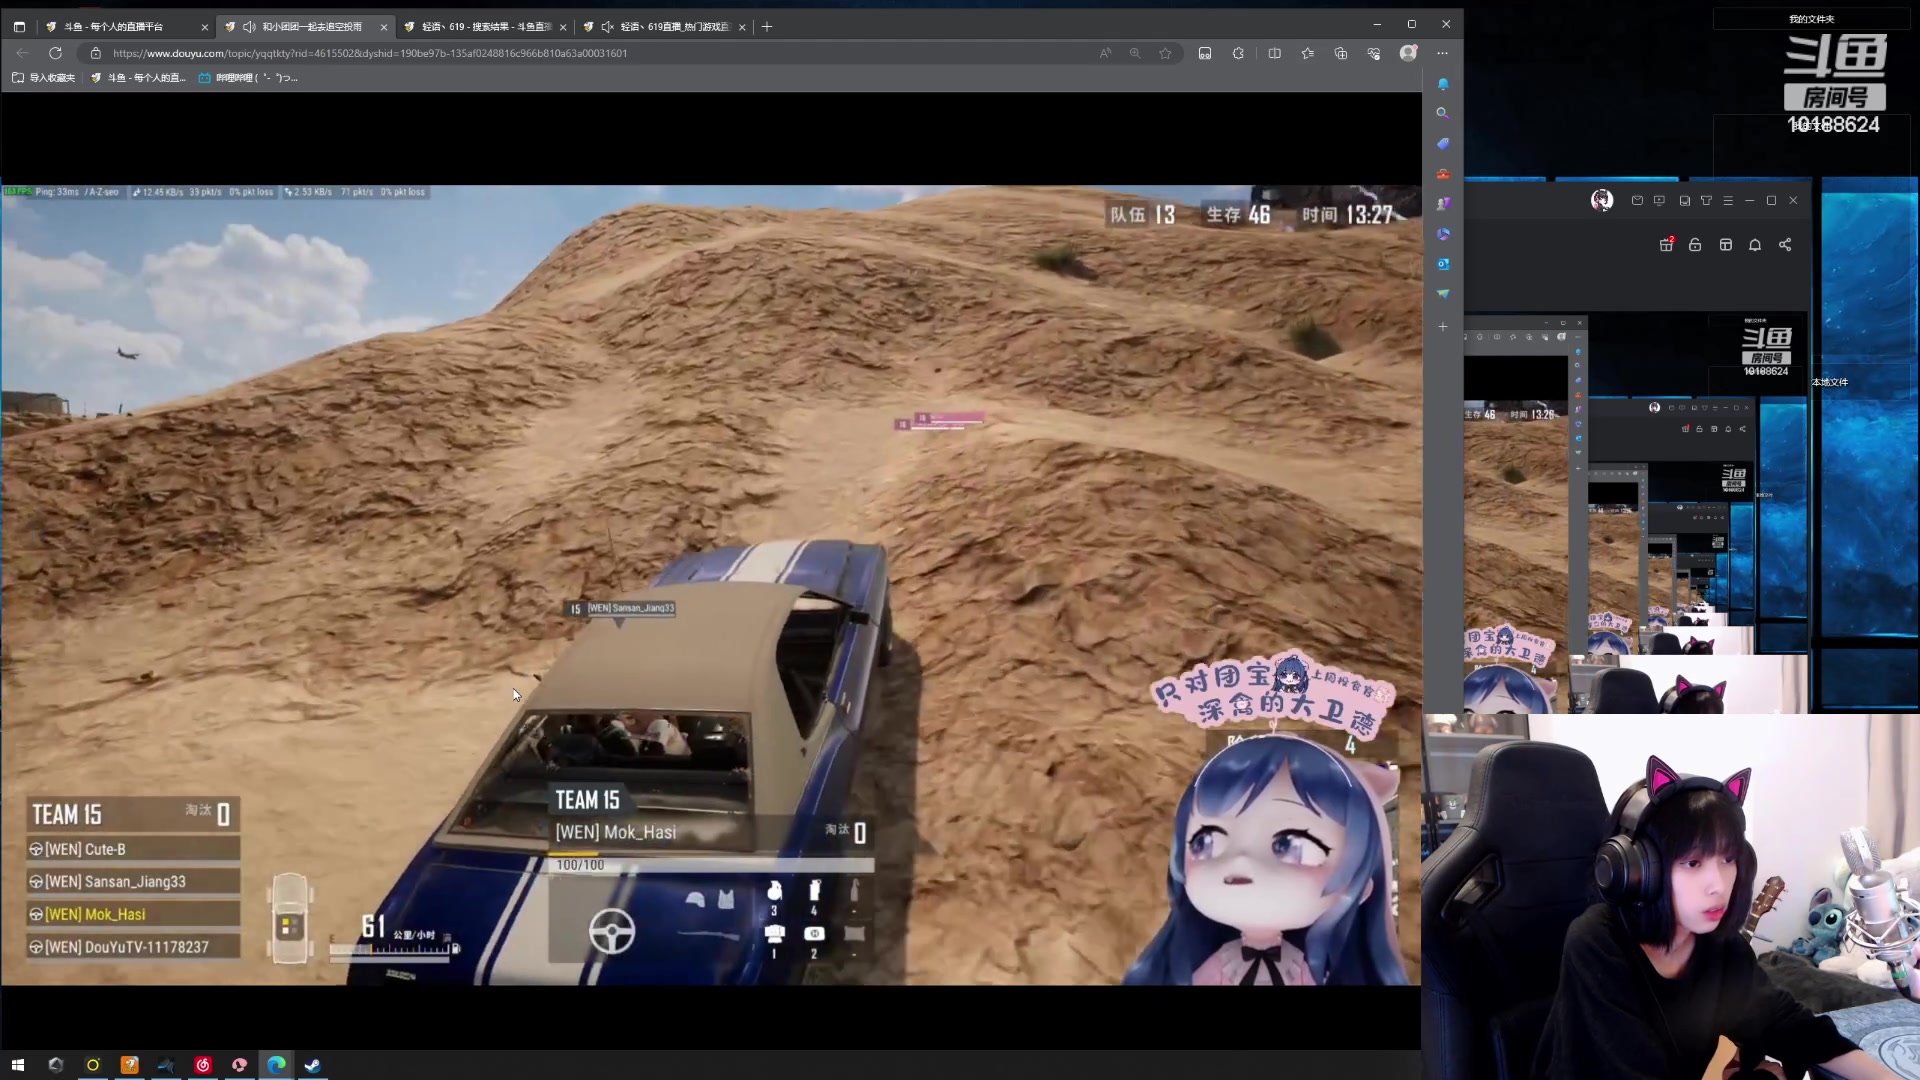Select [WEN] Mok_Hasi in team list

click(134, 915)
